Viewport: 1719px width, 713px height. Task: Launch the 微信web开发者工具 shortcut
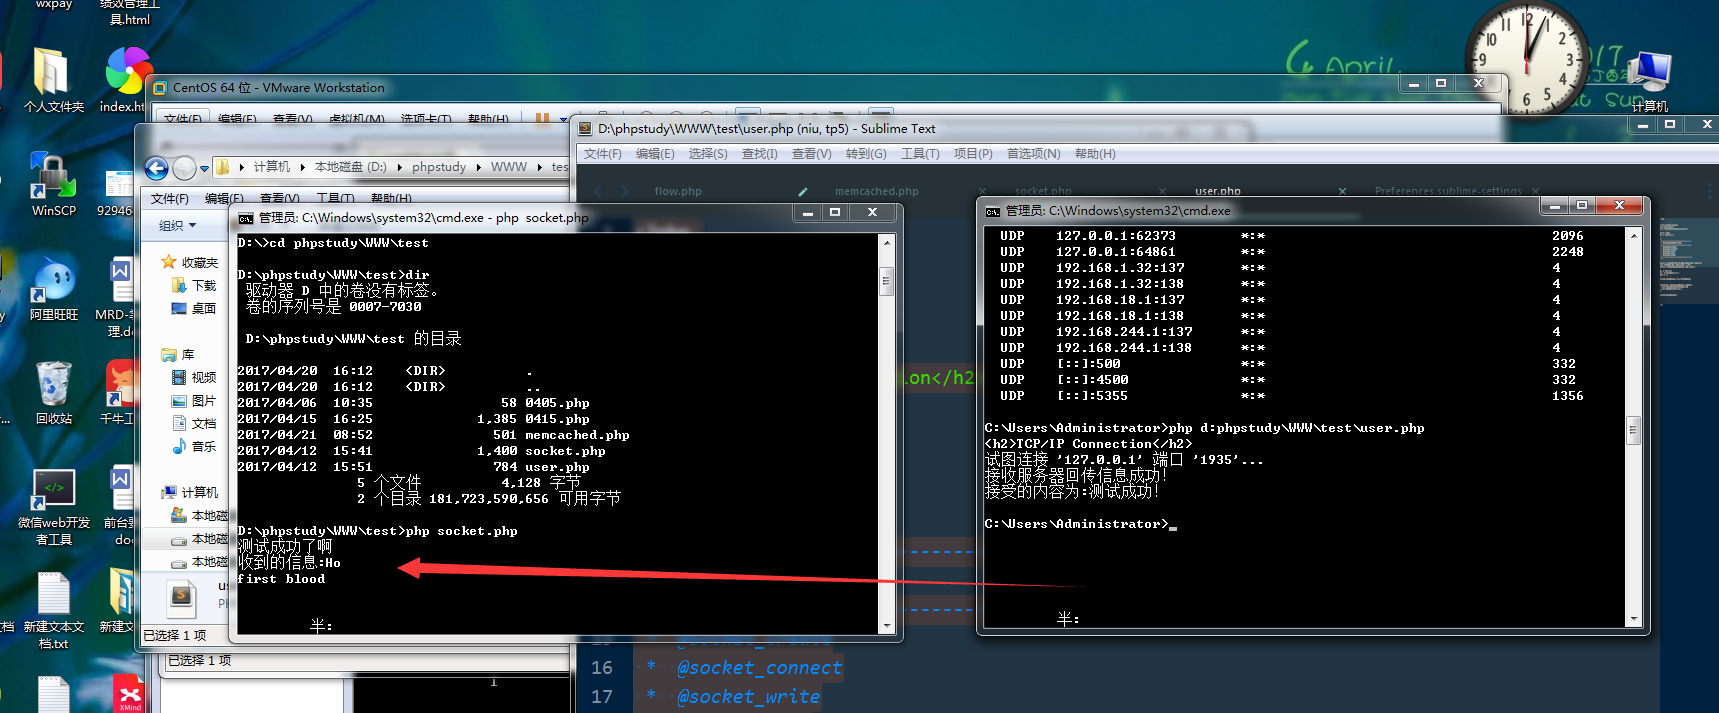click(x=53, y=489)
